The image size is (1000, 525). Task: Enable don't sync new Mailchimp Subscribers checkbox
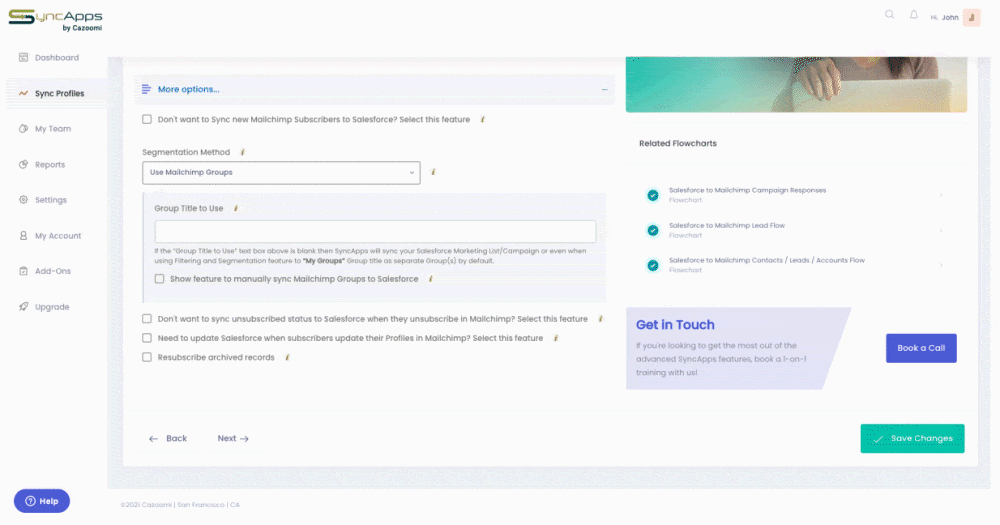147,119
